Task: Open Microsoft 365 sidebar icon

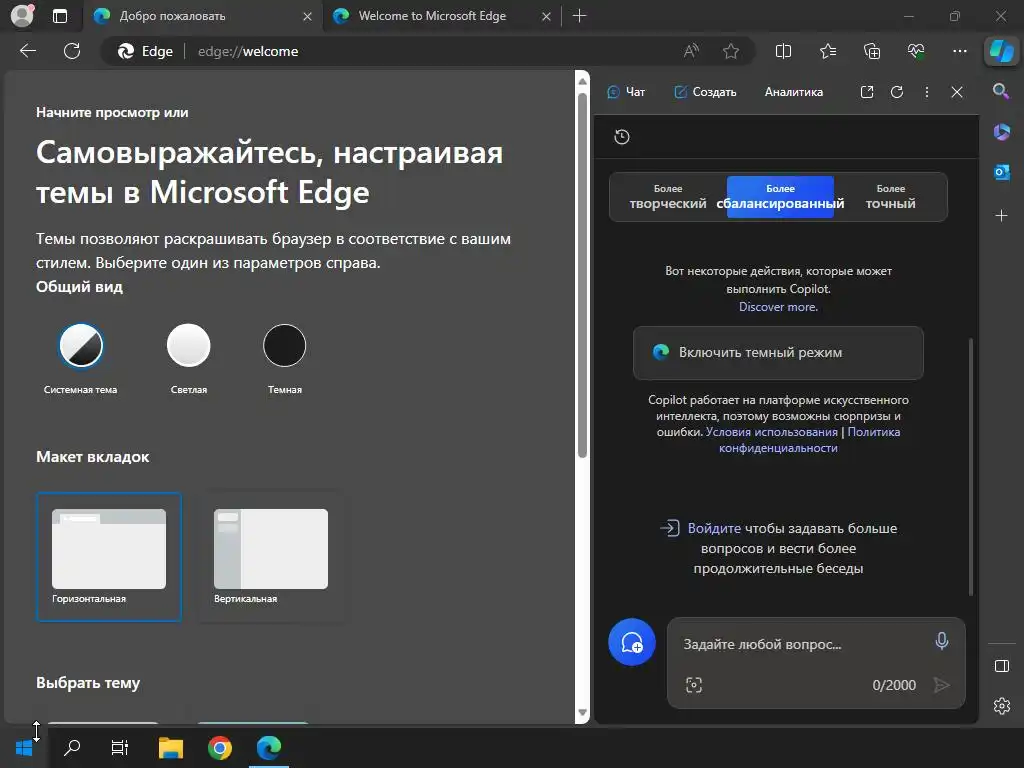Action: 1001,132
